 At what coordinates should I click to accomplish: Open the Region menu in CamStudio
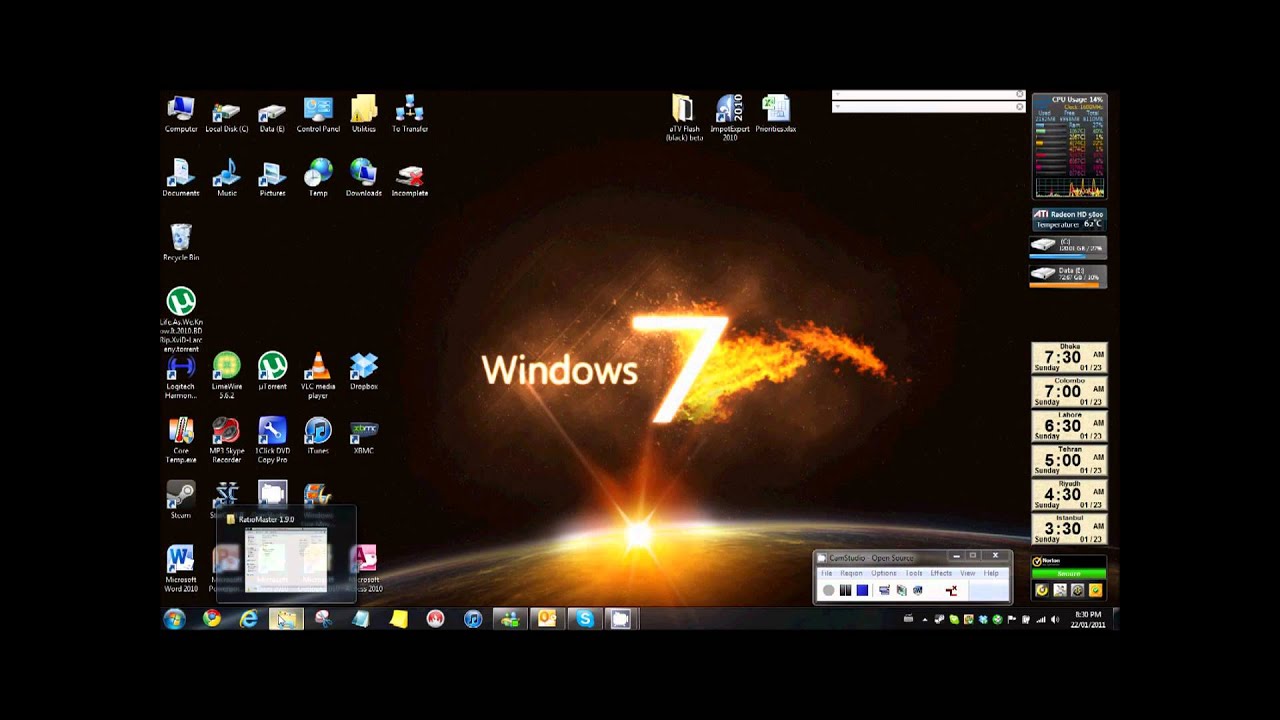pyautogui.click(x=851, y=573)
